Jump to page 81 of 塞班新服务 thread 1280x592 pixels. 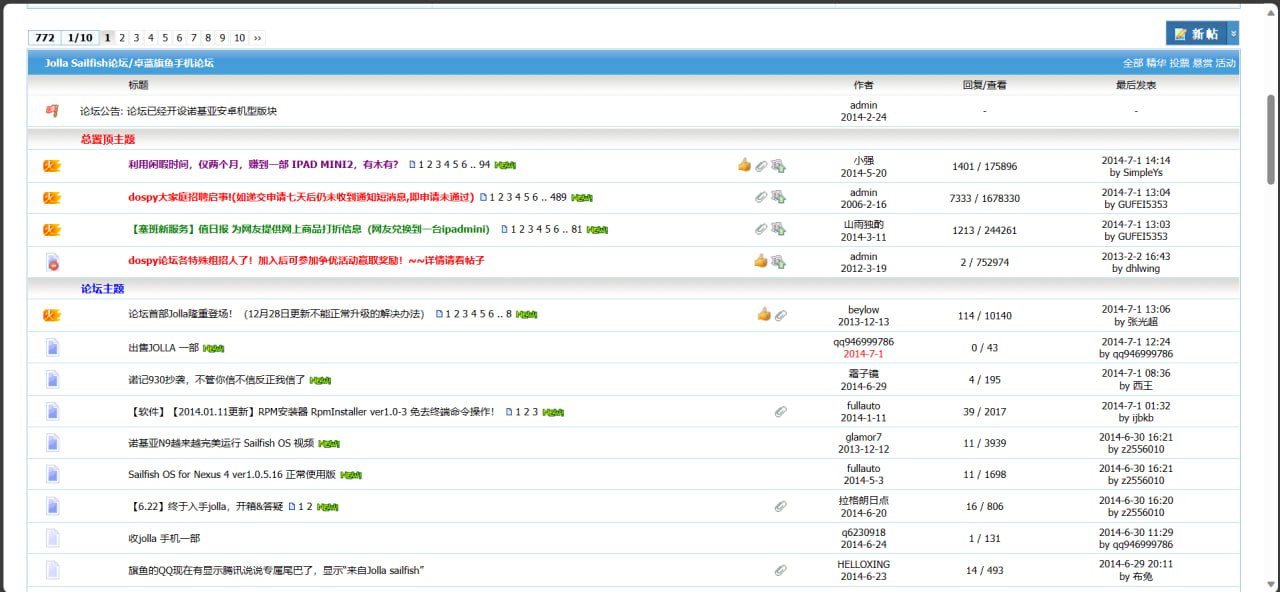coord(577,229)
